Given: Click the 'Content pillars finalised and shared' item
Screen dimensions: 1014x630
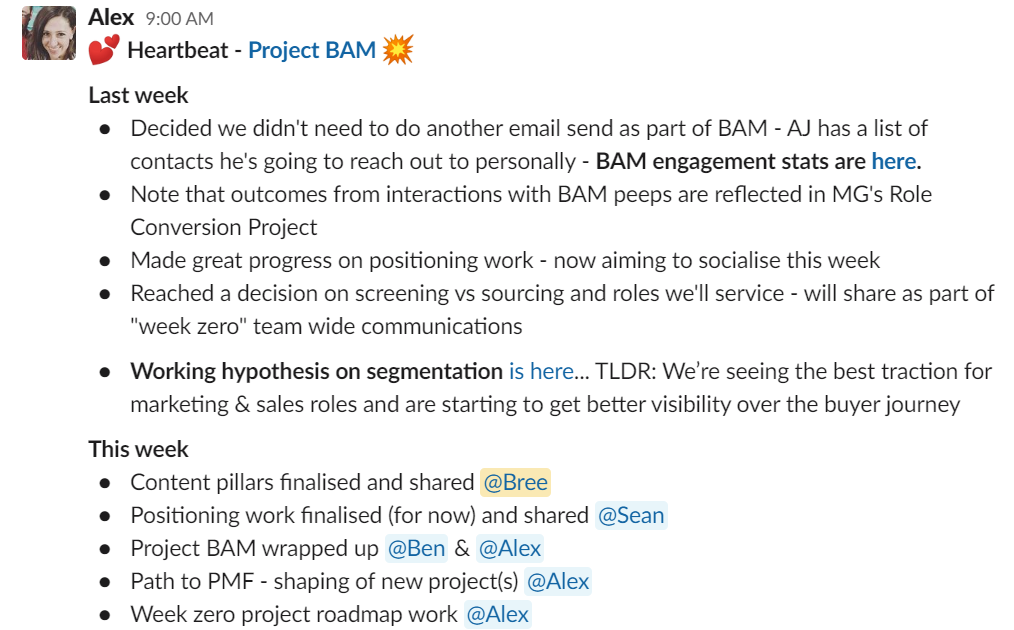Looking at the screenshot, I should [303, 483].
